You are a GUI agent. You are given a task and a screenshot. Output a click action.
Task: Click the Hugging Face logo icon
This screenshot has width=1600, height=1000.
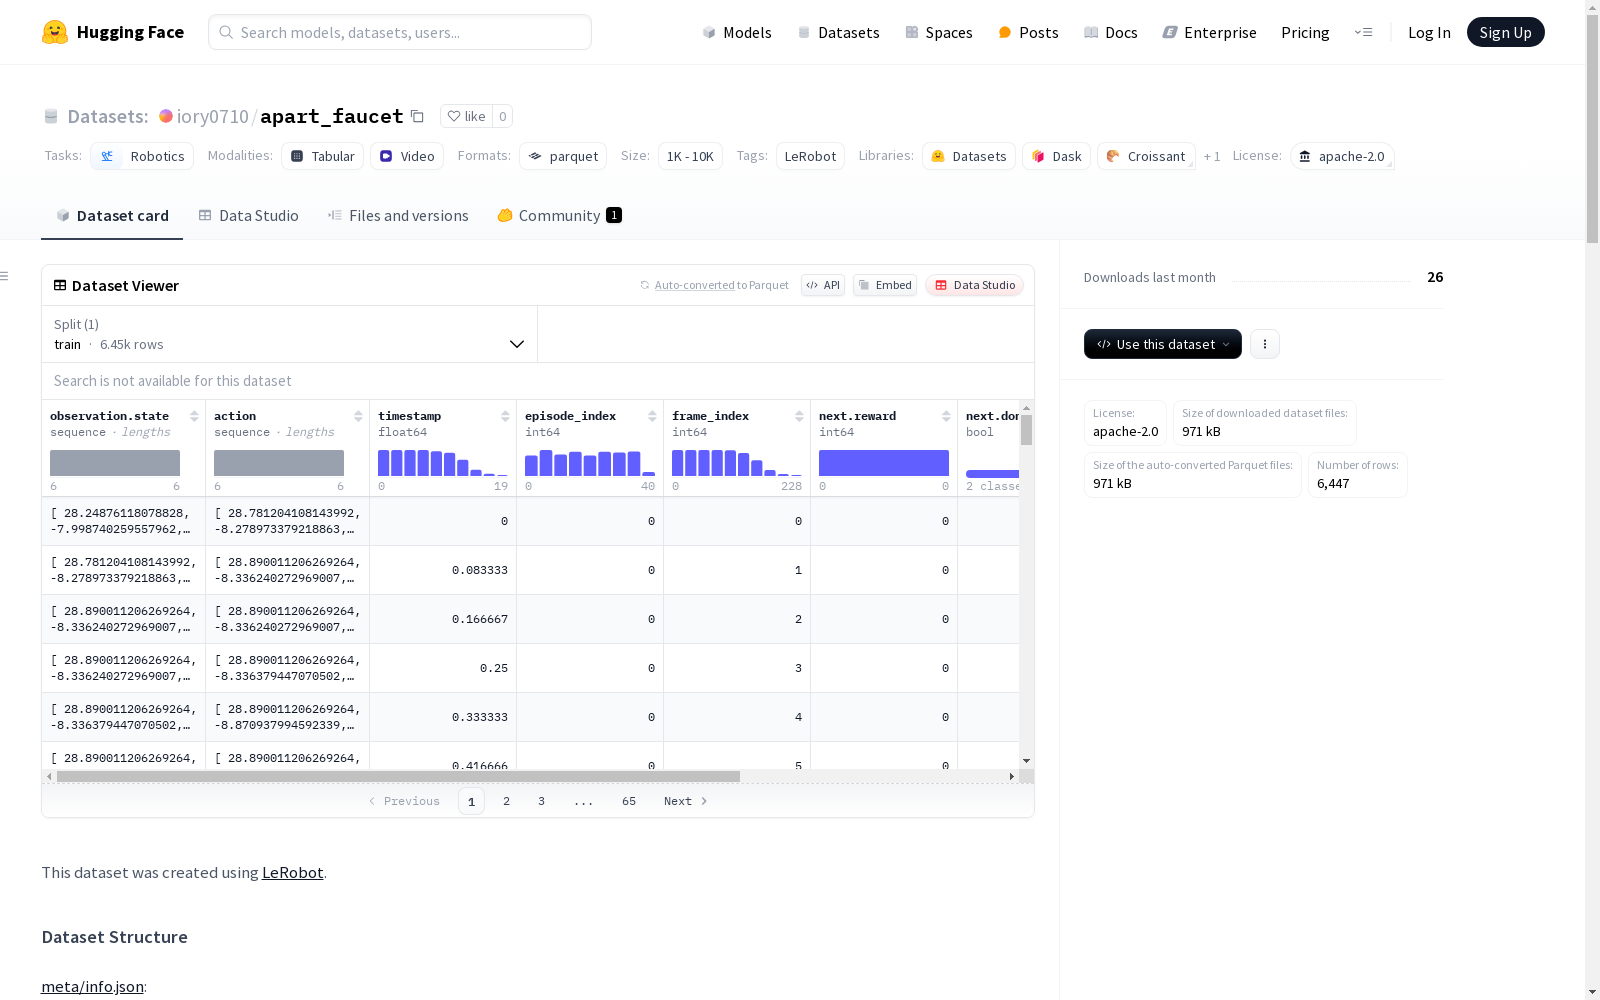point(55,32)
